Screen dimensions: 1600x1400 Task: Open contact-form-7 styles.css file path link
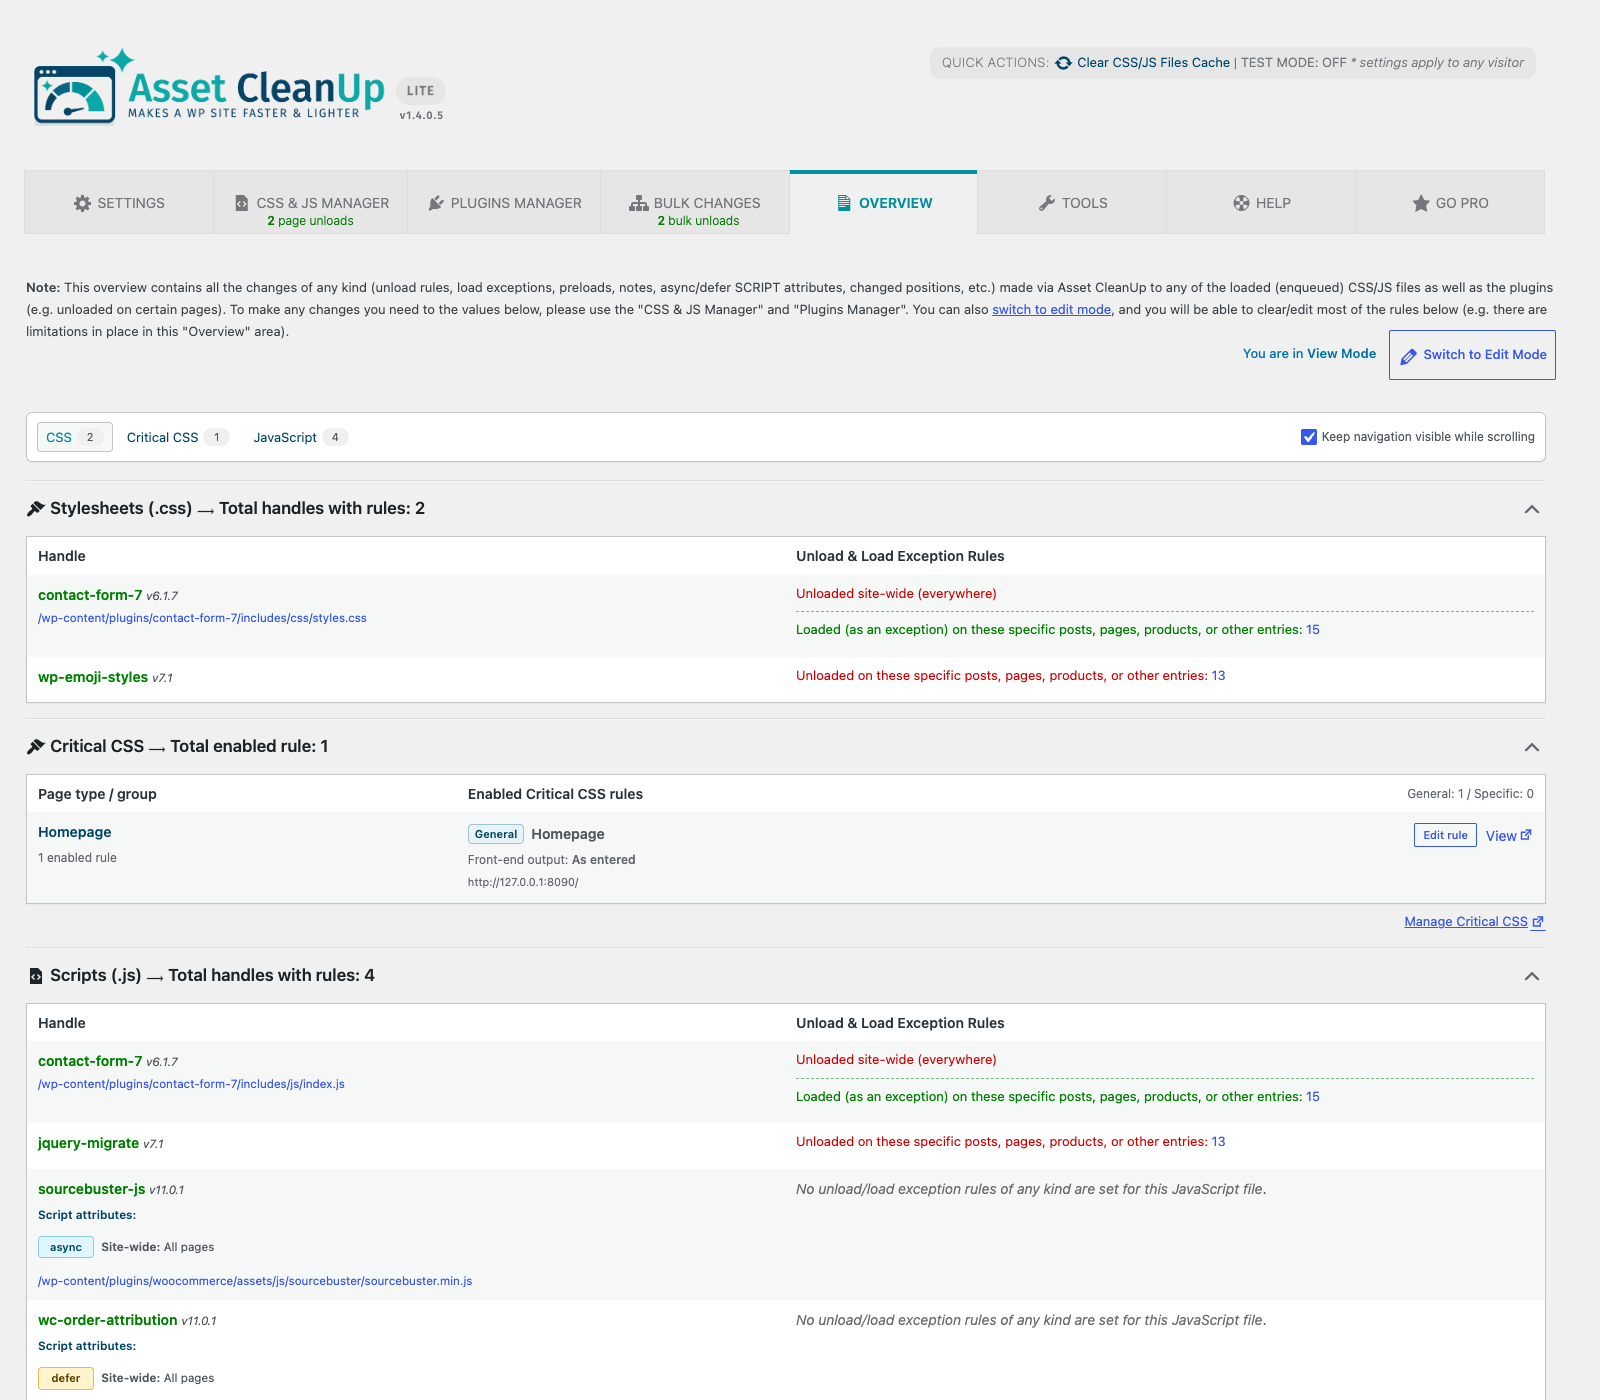(202, 618)
